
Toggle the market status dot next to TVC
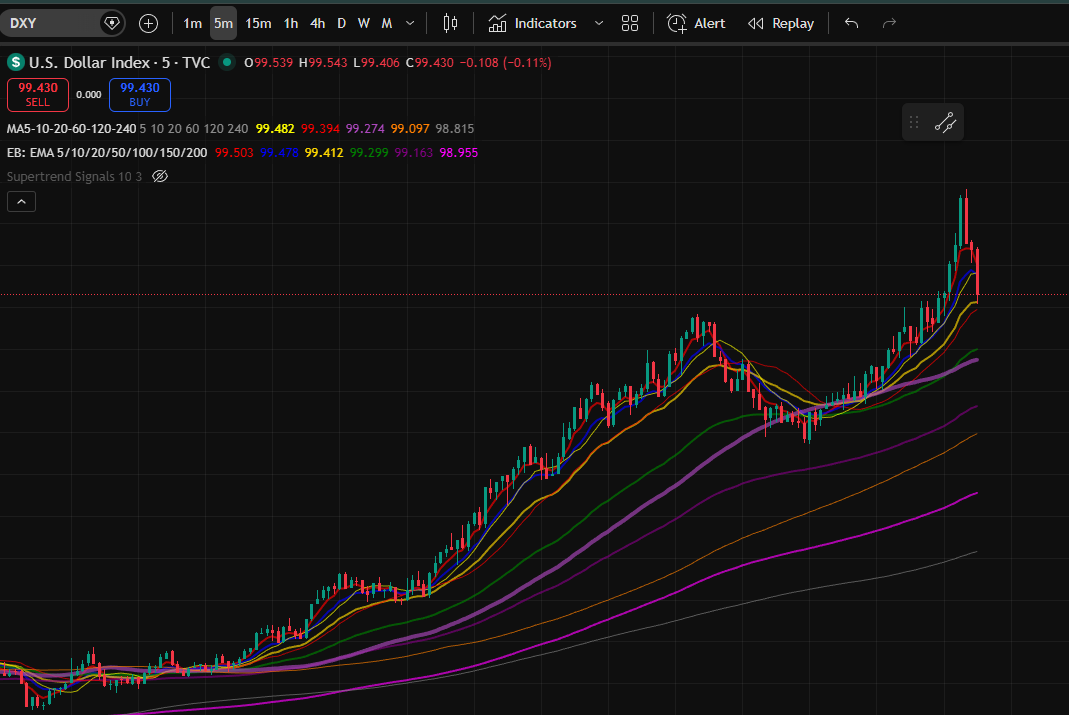tap(228, 62)
